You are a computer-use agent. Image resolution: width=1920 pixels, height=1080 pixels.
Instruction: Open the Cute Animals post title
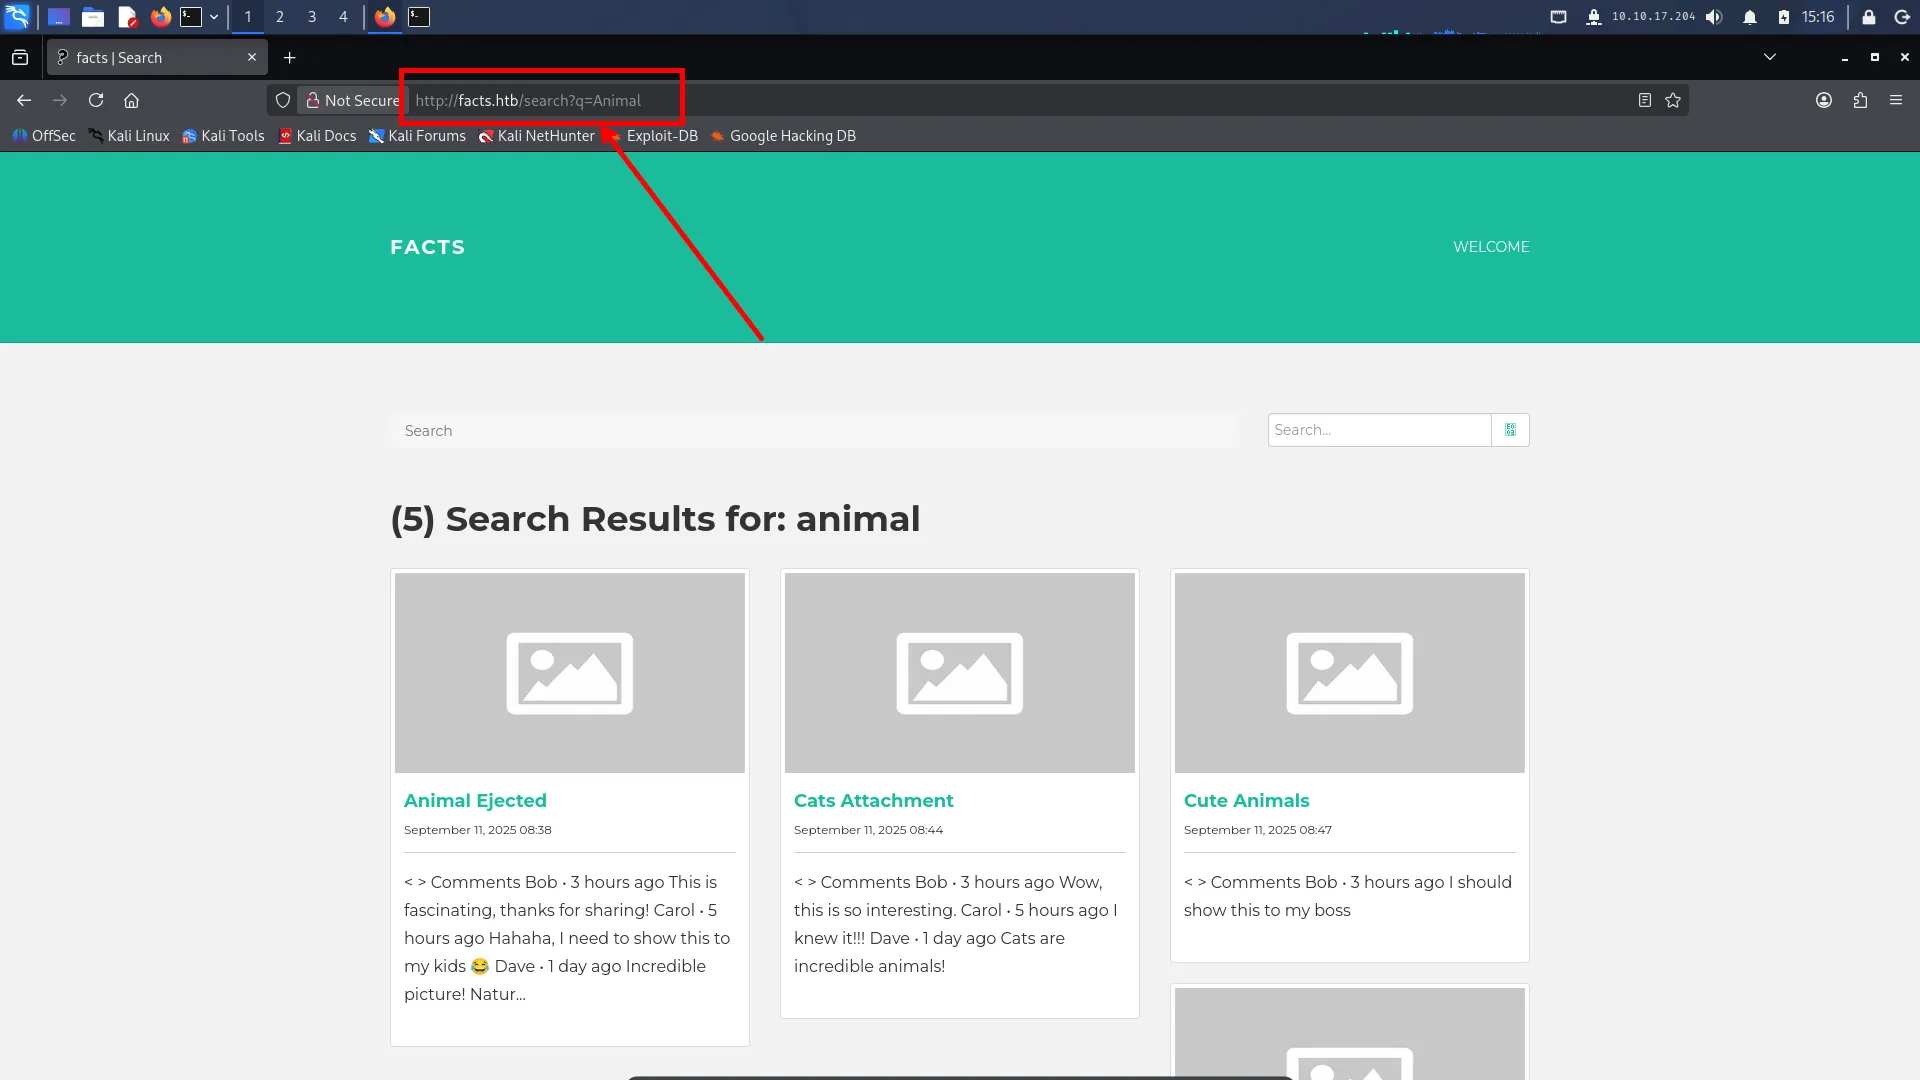pyautogui.click(x=1246, y=801)
